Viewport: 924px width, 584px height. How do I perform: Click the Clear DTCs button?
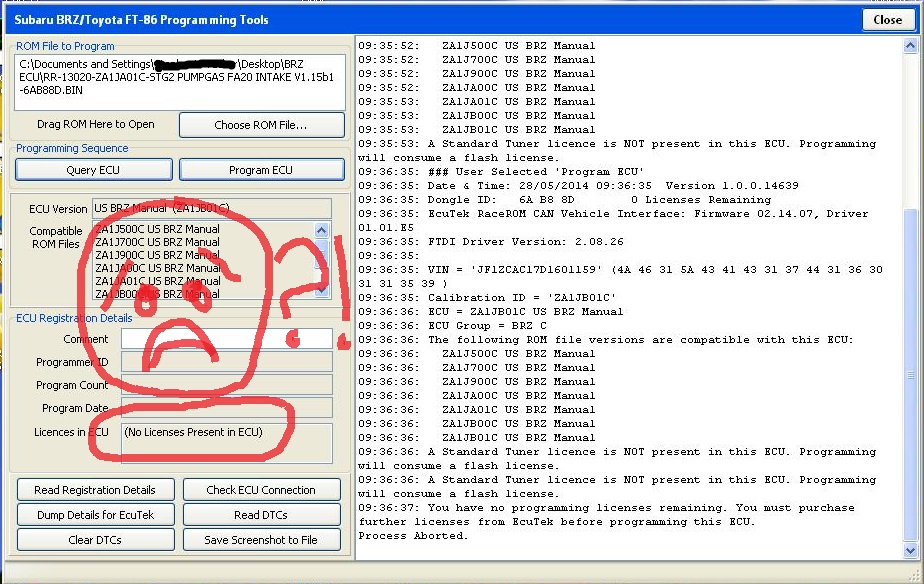pos(95,540)
